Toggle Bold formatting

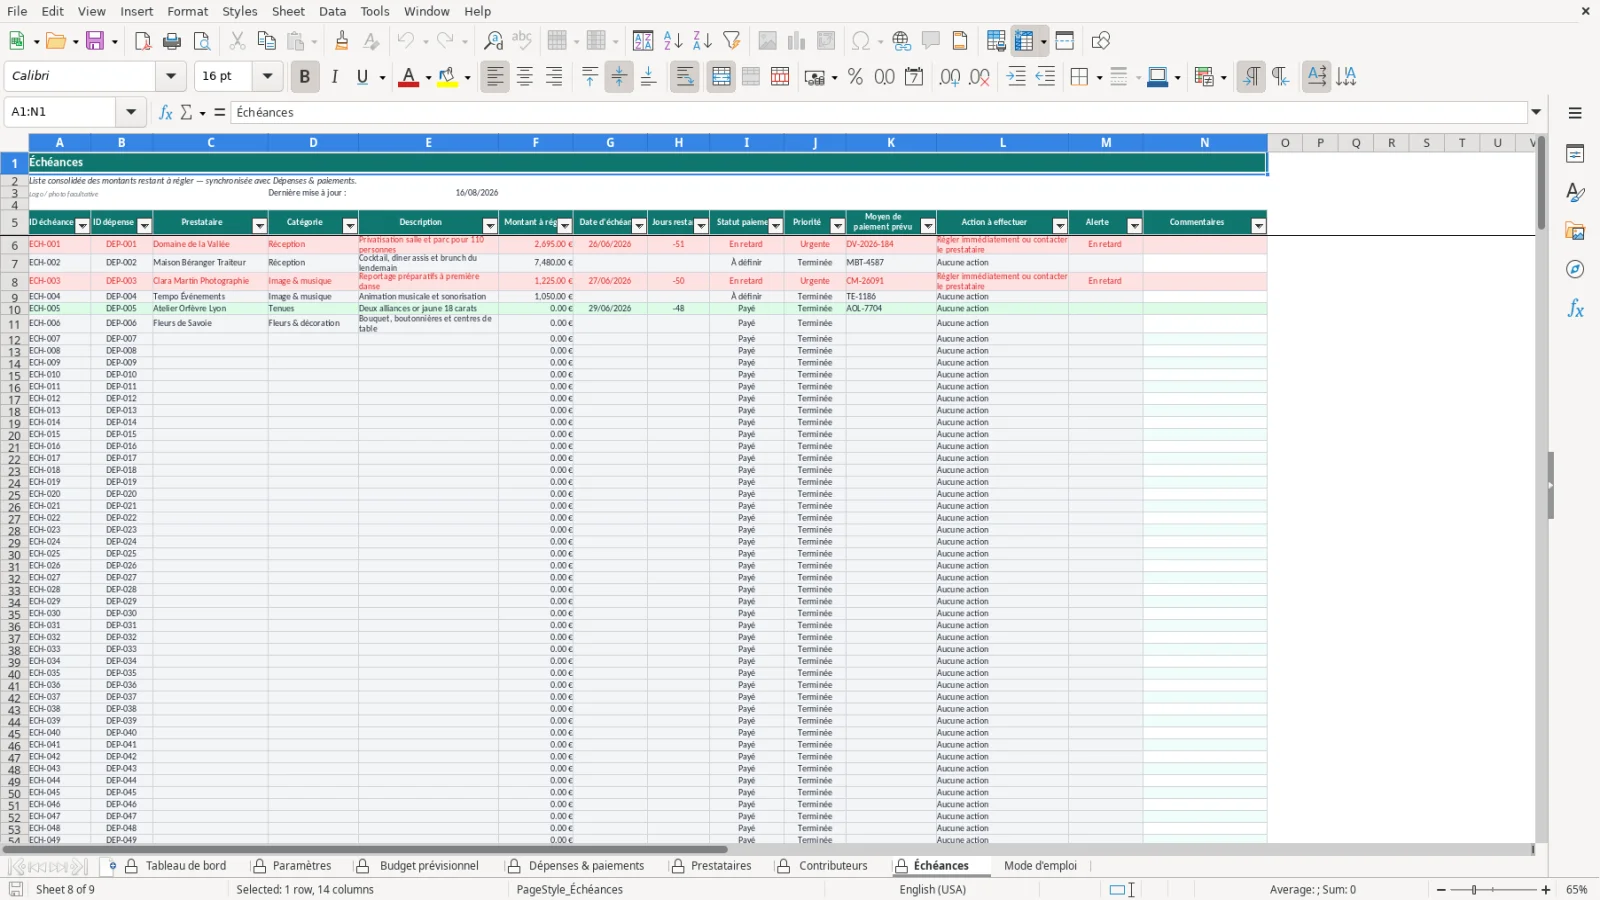tap(305, 77)
